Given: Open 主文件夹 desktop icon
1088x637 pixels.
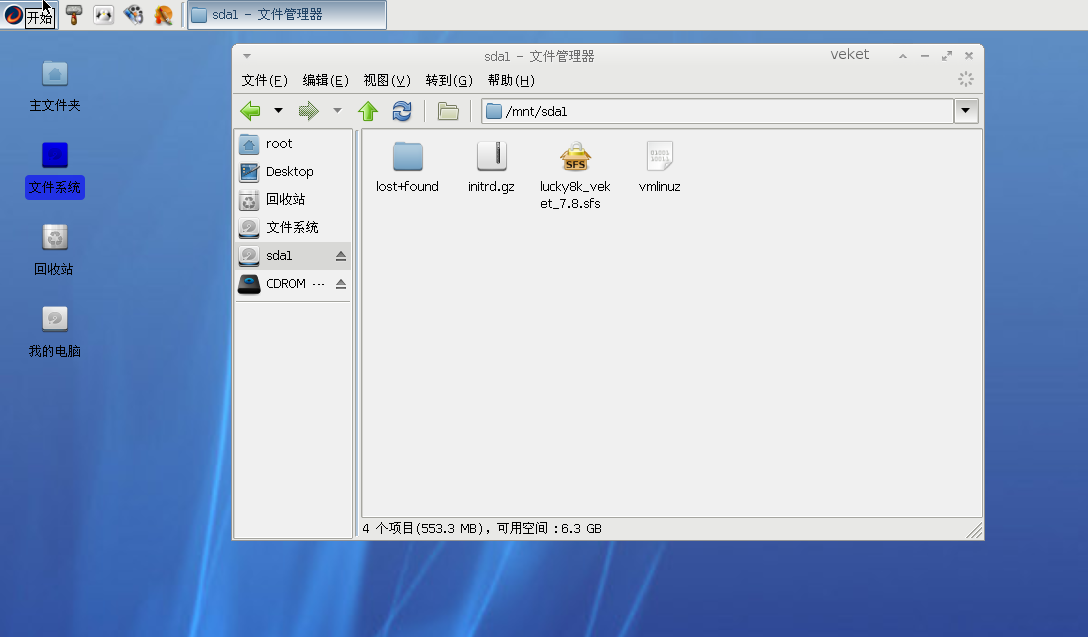Looking at the screenshot, I should [x=55, y=86].
